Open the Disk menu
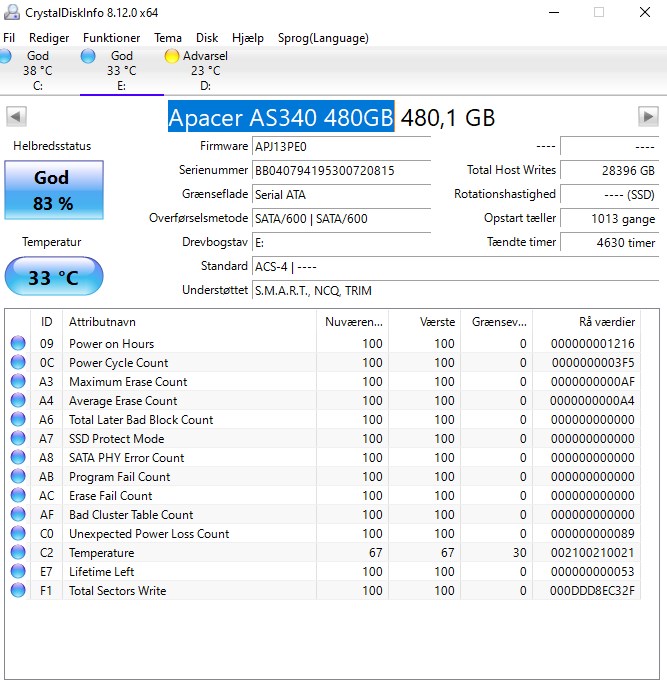This screenshot has width=667, height=688. point(207,38)
